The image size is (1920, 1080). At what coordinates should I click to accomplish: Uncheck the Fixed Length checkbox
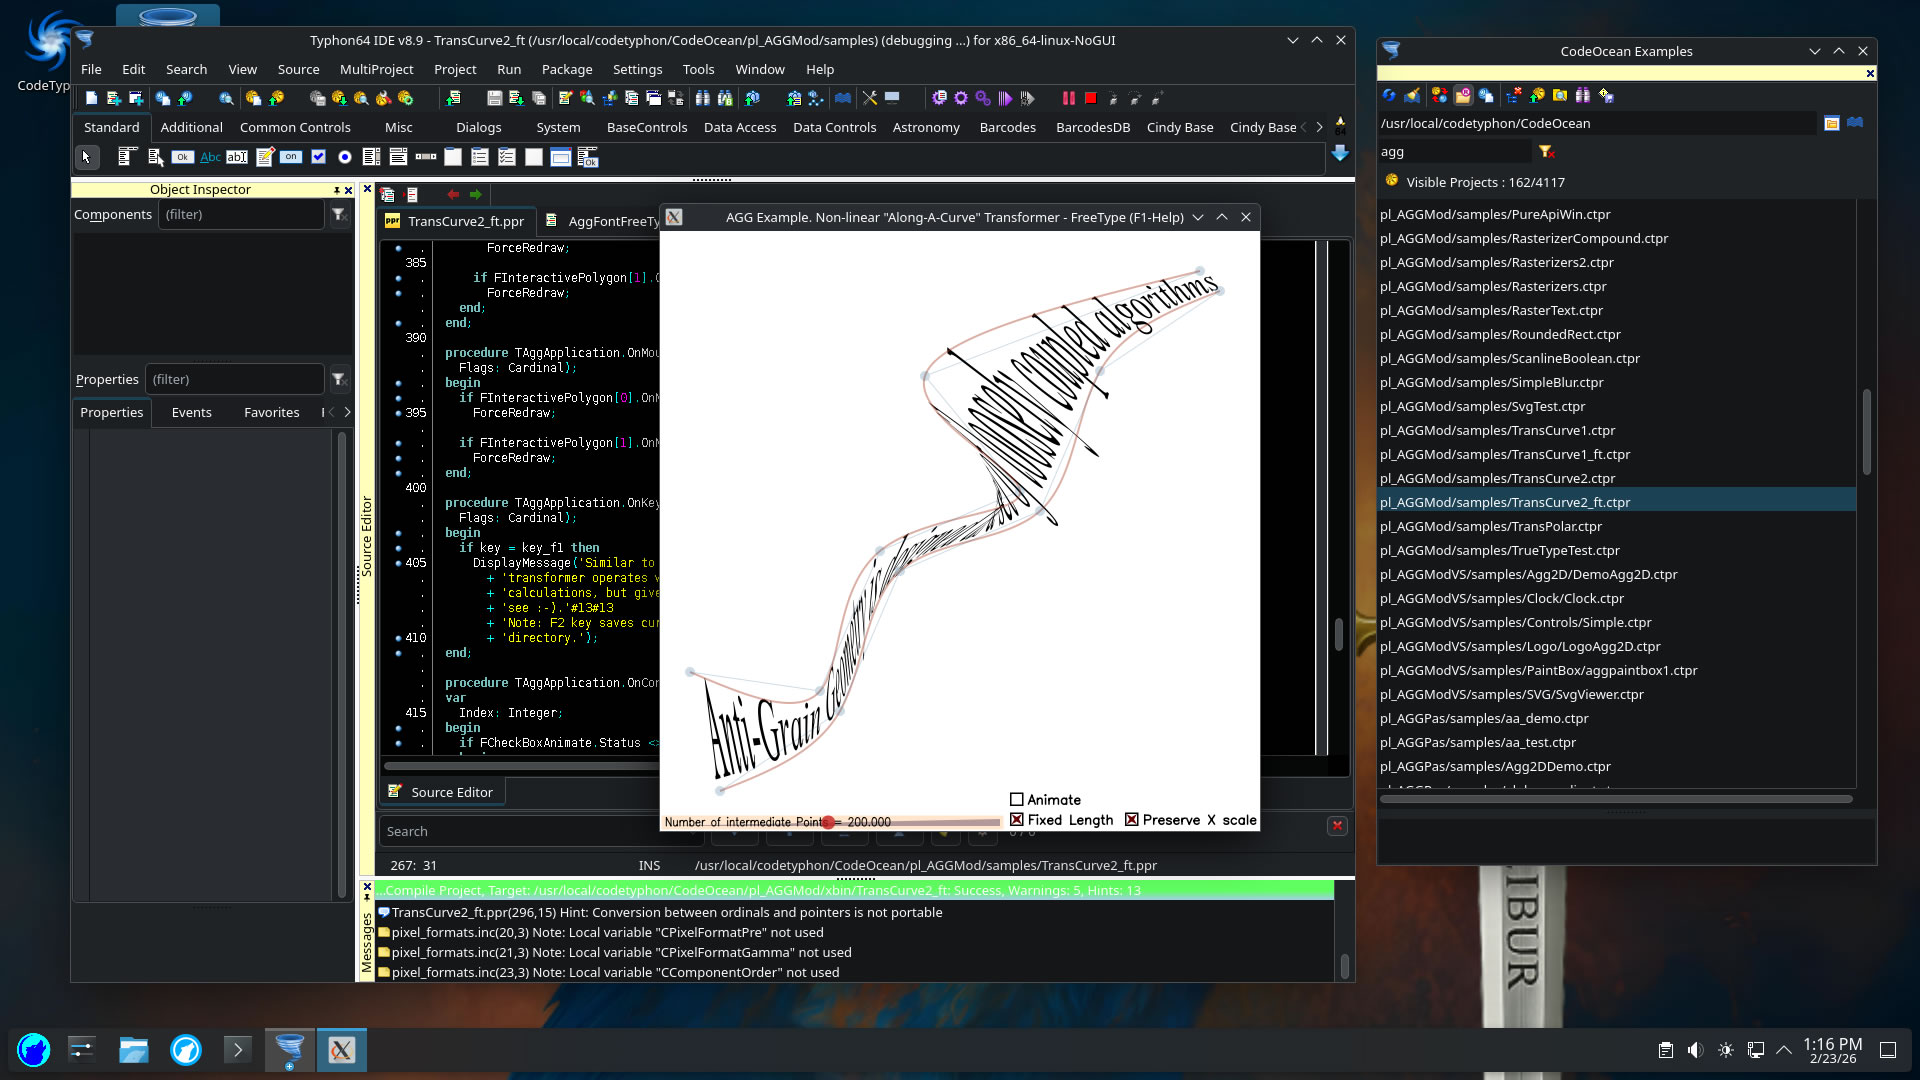[x=1017, y=820]
